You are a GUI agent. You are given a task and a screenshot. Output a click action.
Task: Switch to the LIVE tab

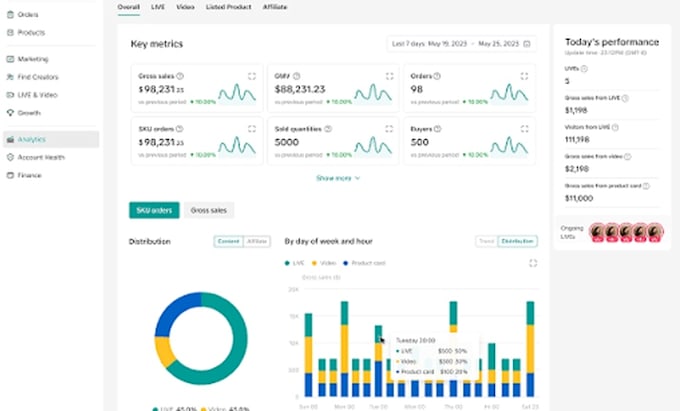pyautogui.click(x=158, y=7)
